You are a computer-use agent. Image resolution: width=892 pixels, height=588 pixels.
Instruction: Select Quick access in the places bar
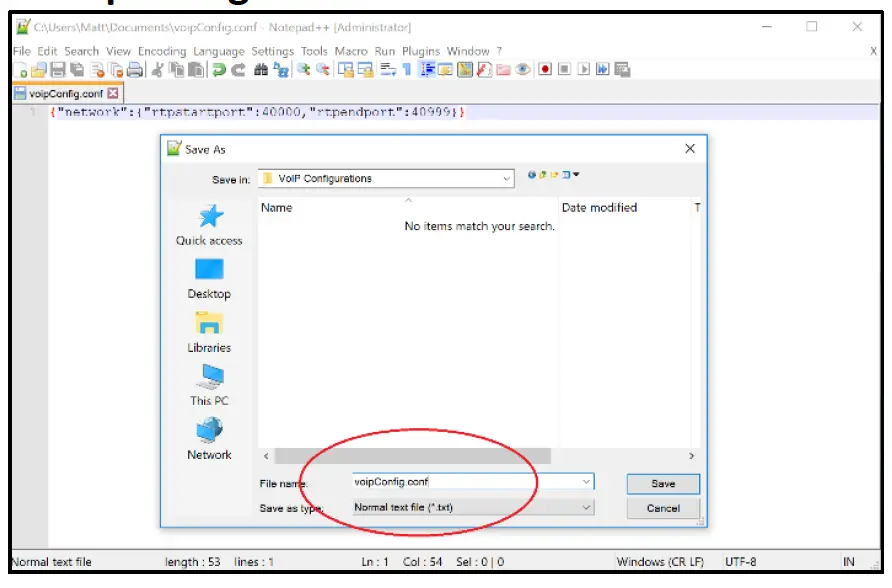click(209, 225)
